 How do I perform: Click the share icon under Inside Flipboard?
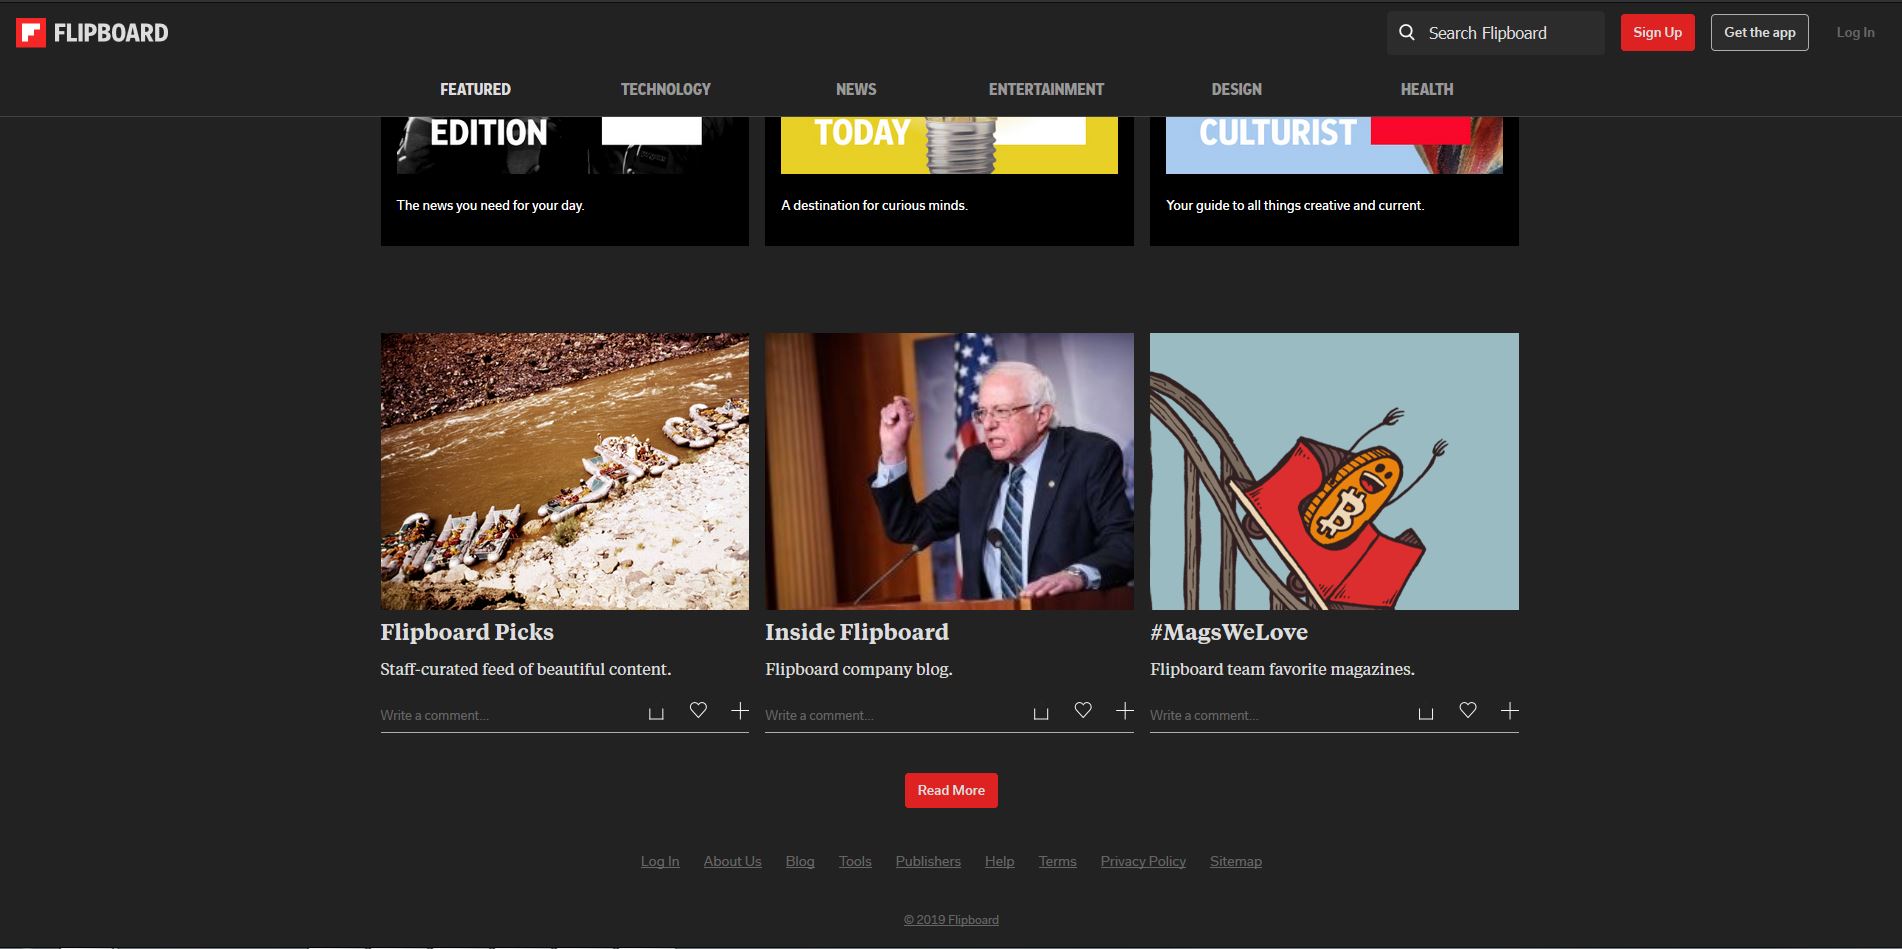pos(1041,713)
